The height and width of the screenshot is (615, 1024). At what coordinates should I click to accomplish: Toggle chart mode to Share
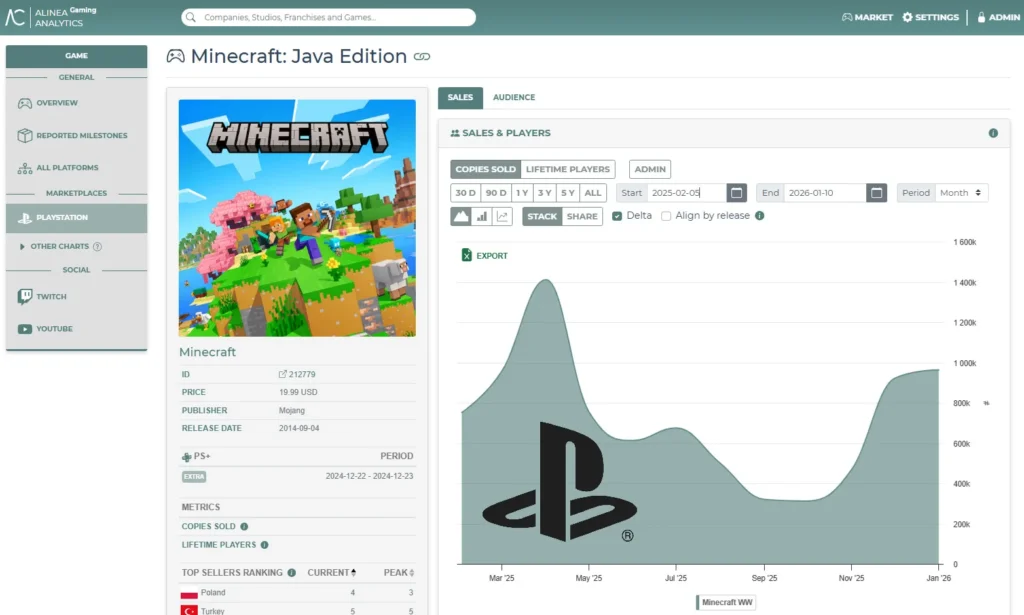tap(582, 216)
